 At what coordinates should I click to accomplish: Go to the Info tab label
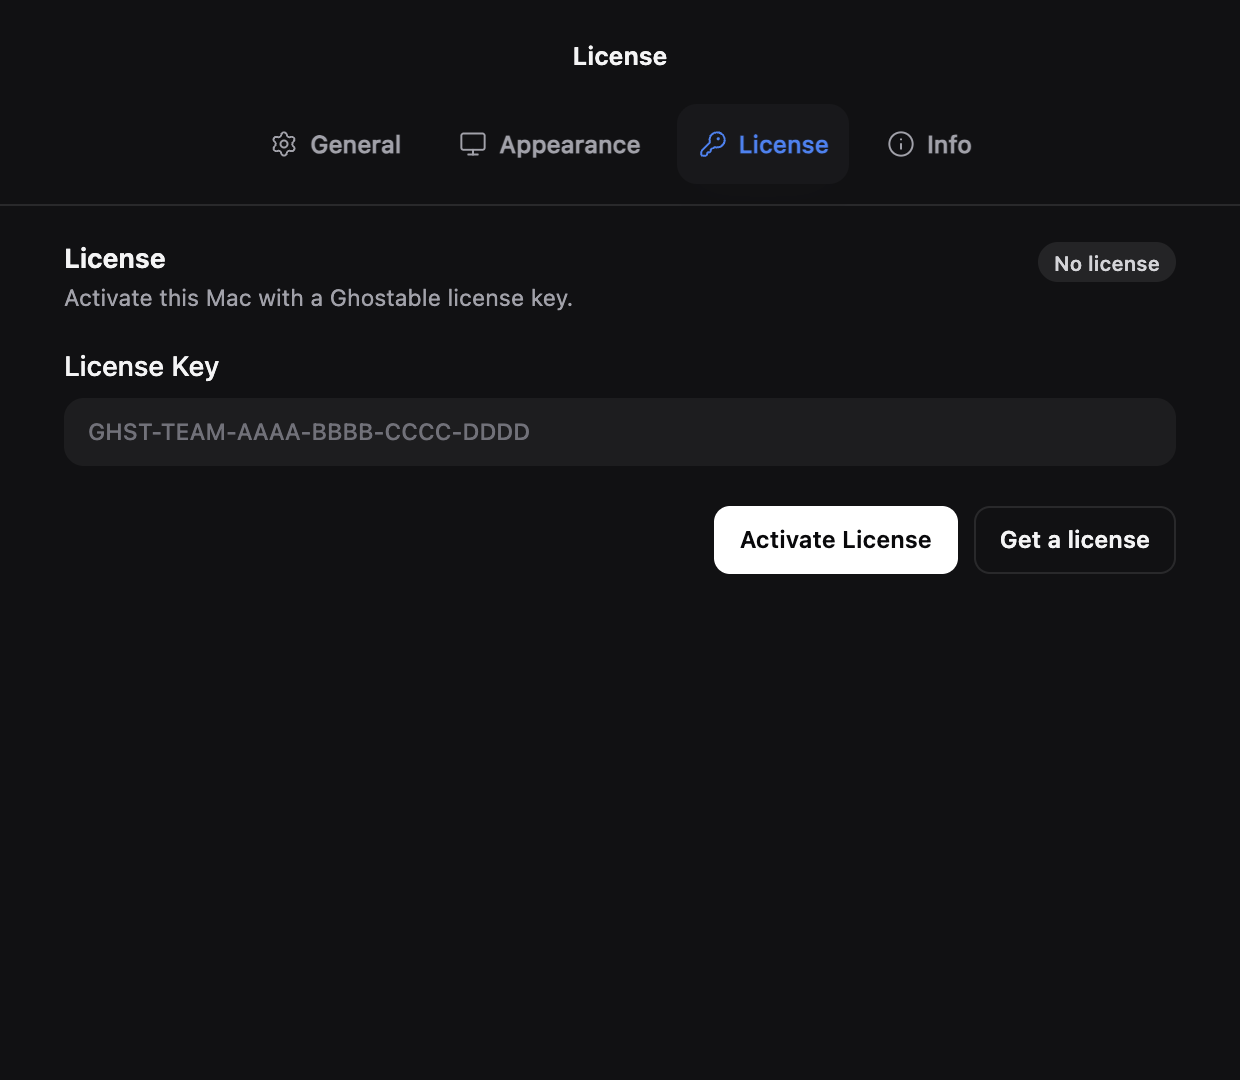click(x=949, y=145)
